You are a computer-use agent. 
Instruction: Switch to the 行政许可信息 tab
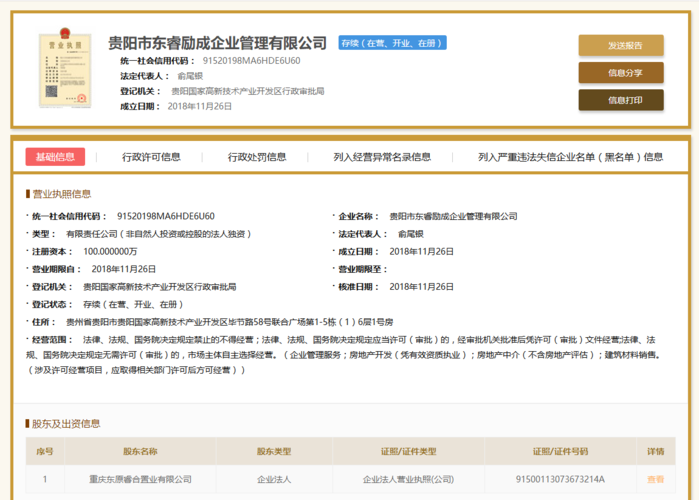click(151, 157)
